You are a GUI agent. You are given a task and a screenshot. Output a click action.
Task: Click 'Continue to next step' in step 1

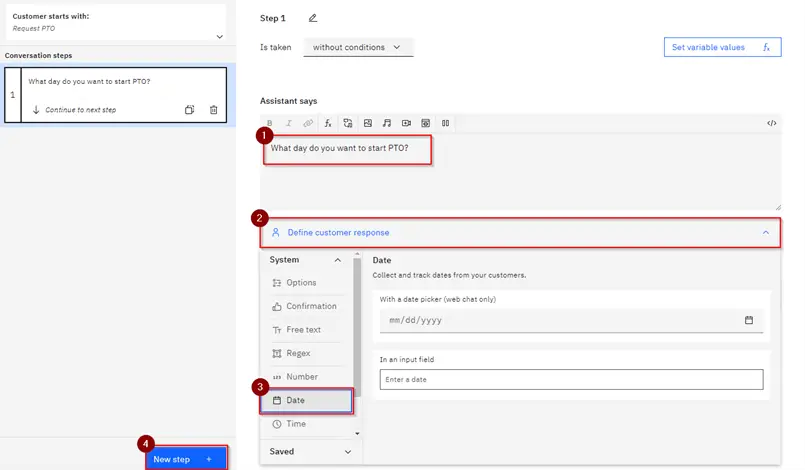[x=81, y=110]
